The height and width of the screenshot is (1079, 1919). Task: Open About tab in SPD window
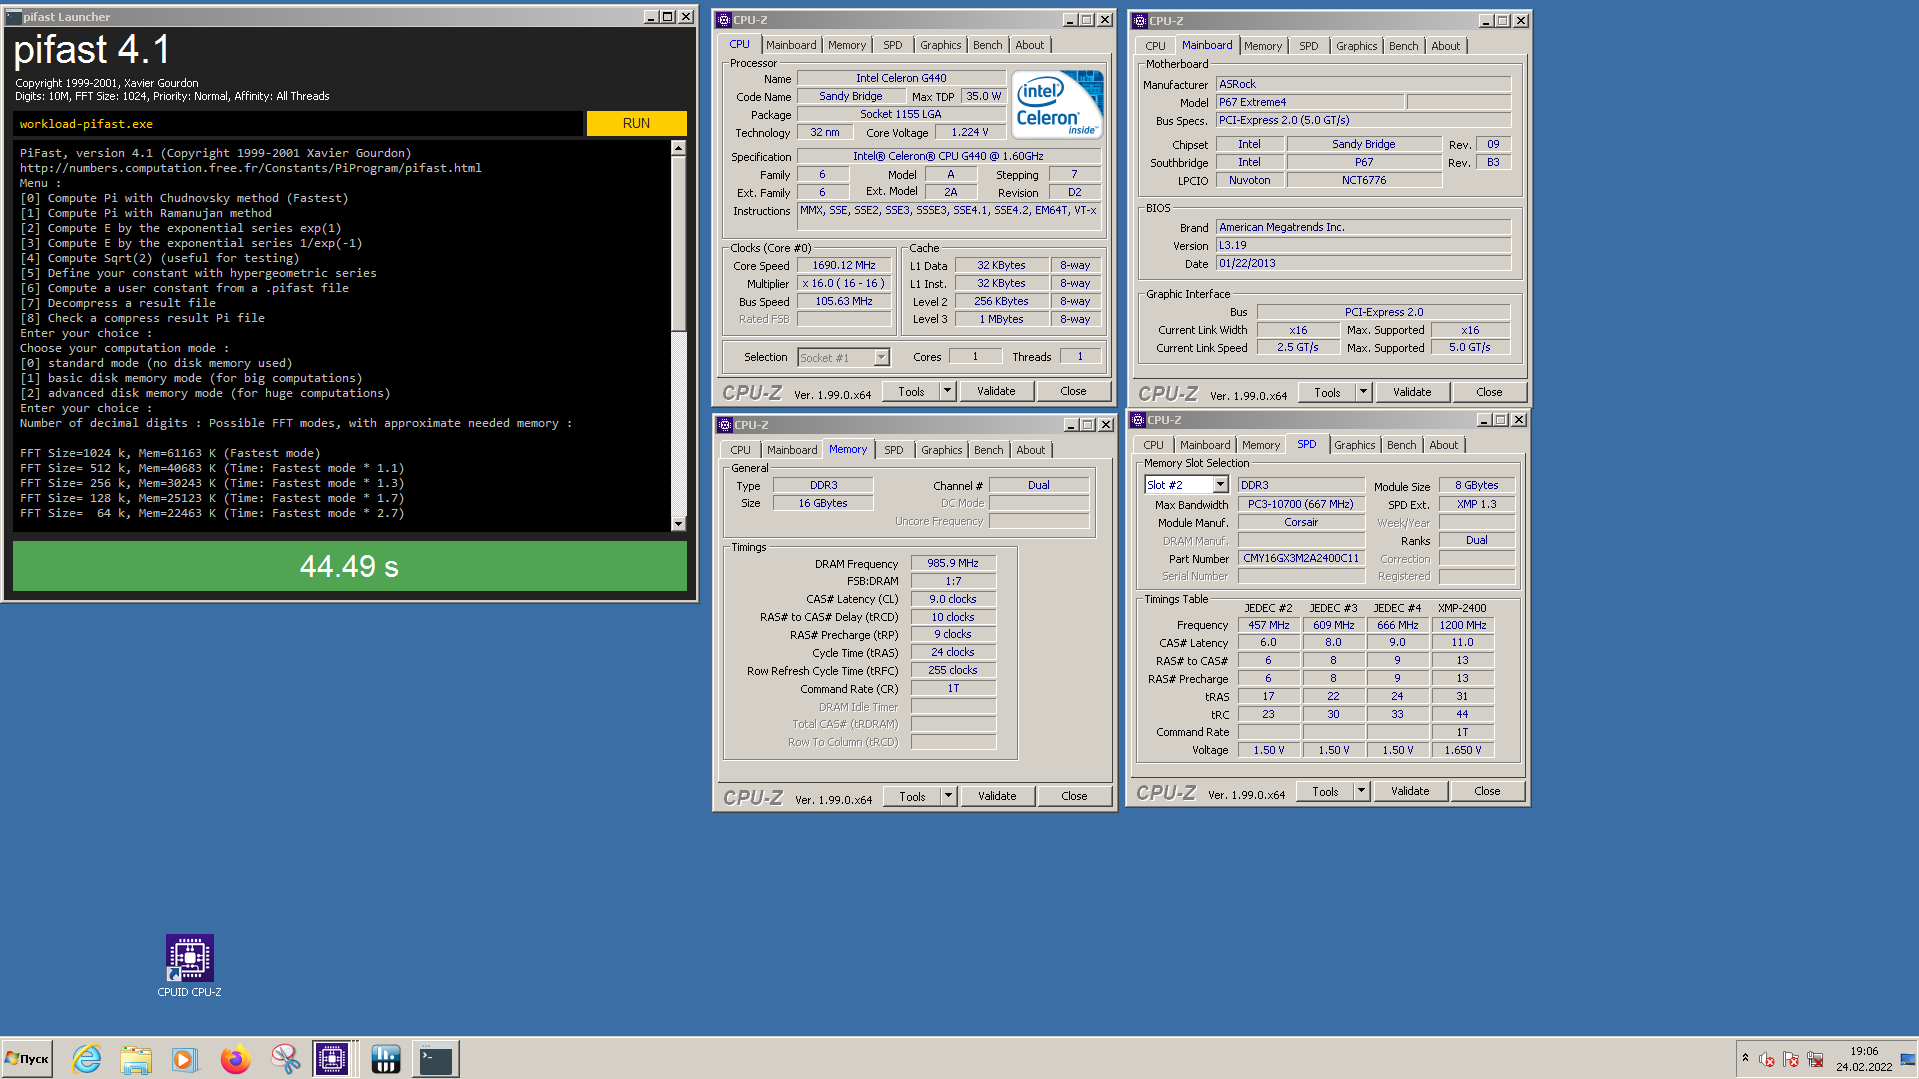tap(1443, 445)
